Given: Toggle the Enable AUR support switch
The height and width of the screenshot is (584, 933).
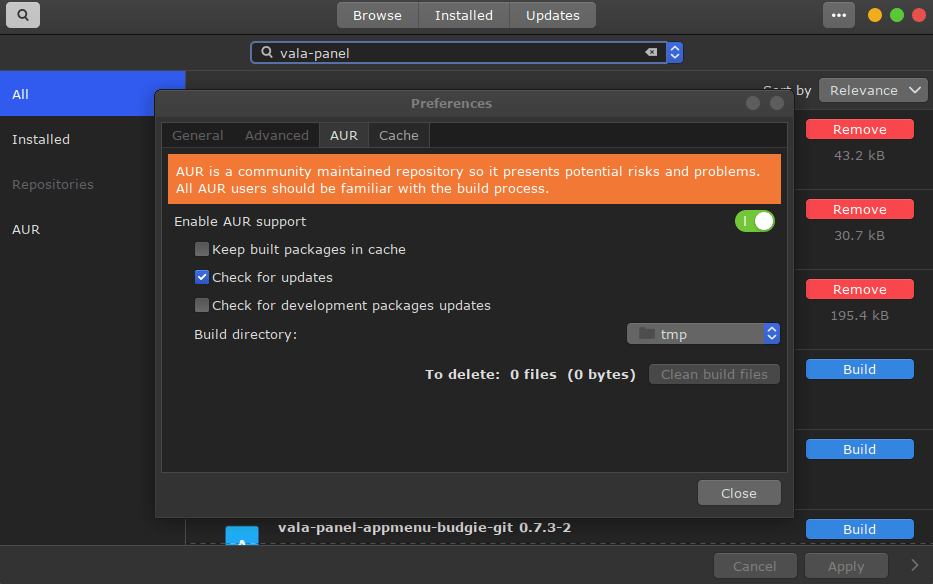Looking at the screenshot, I should point(755,221).
